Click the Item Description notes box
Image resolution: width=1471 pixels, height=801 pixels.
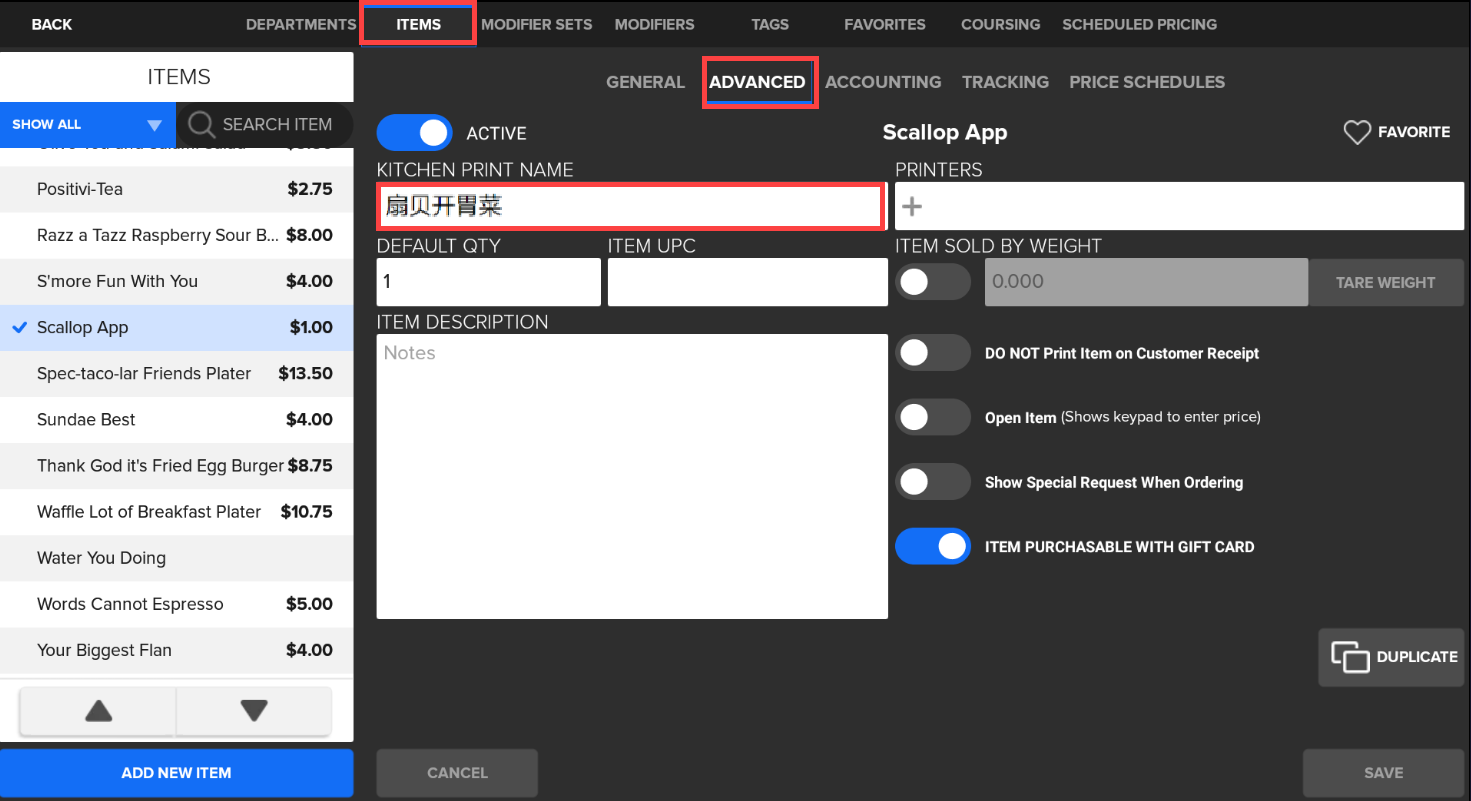tap(631, 476)
